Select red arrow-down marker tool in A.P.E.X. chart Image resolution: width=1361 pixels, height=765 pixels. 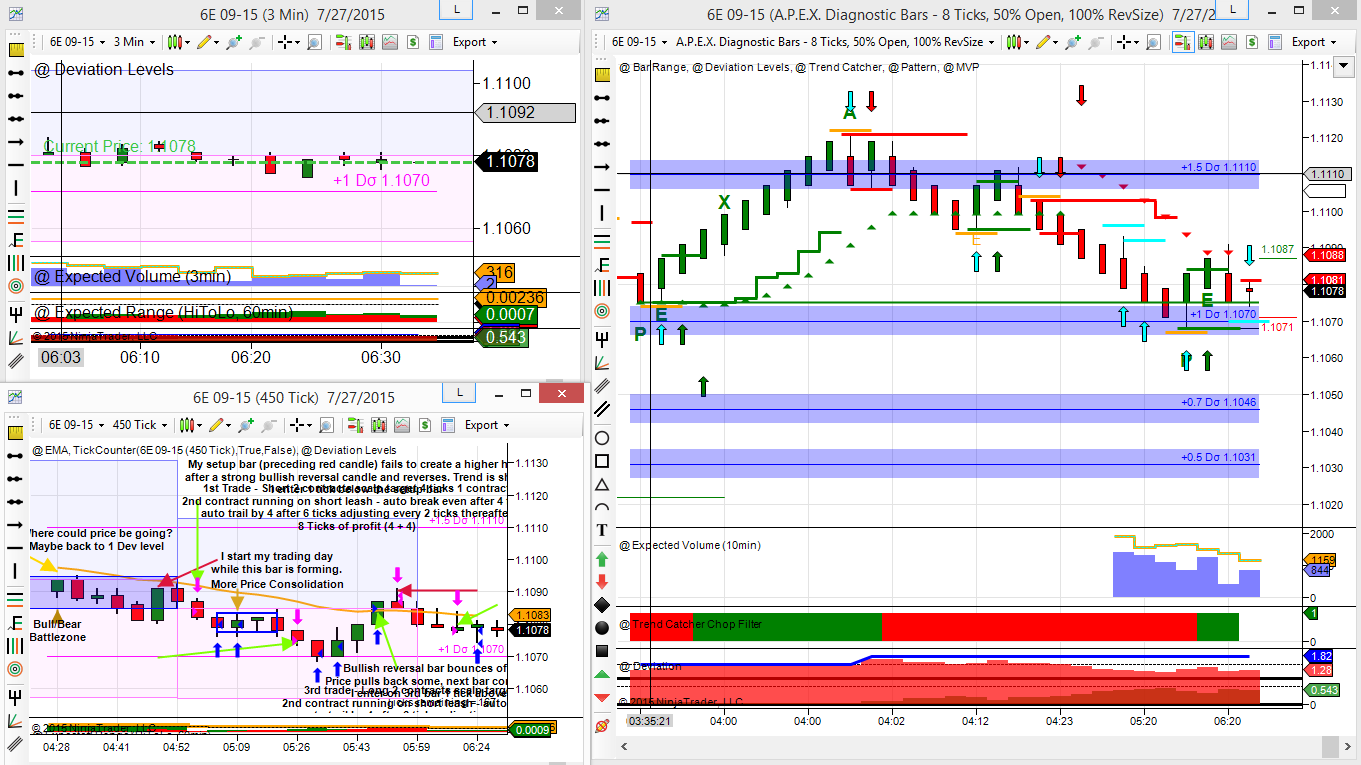point(602,581)
